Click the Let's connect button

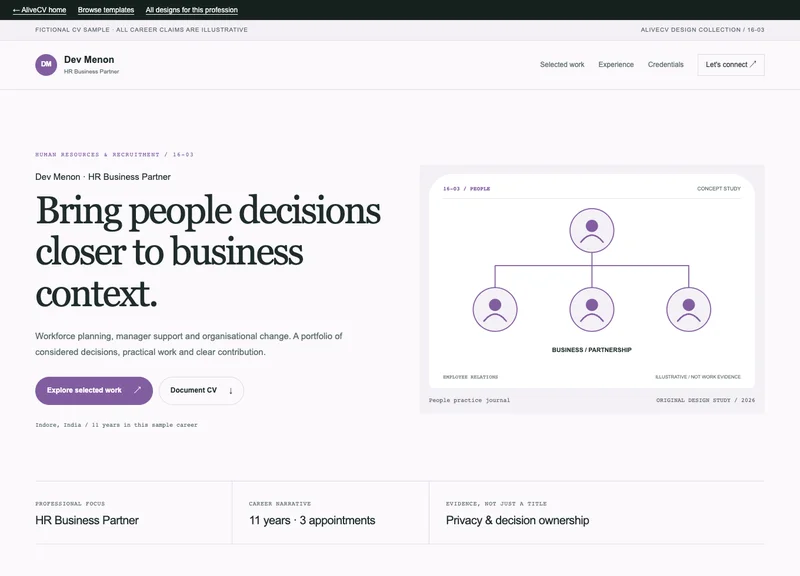tap(731, 65)
